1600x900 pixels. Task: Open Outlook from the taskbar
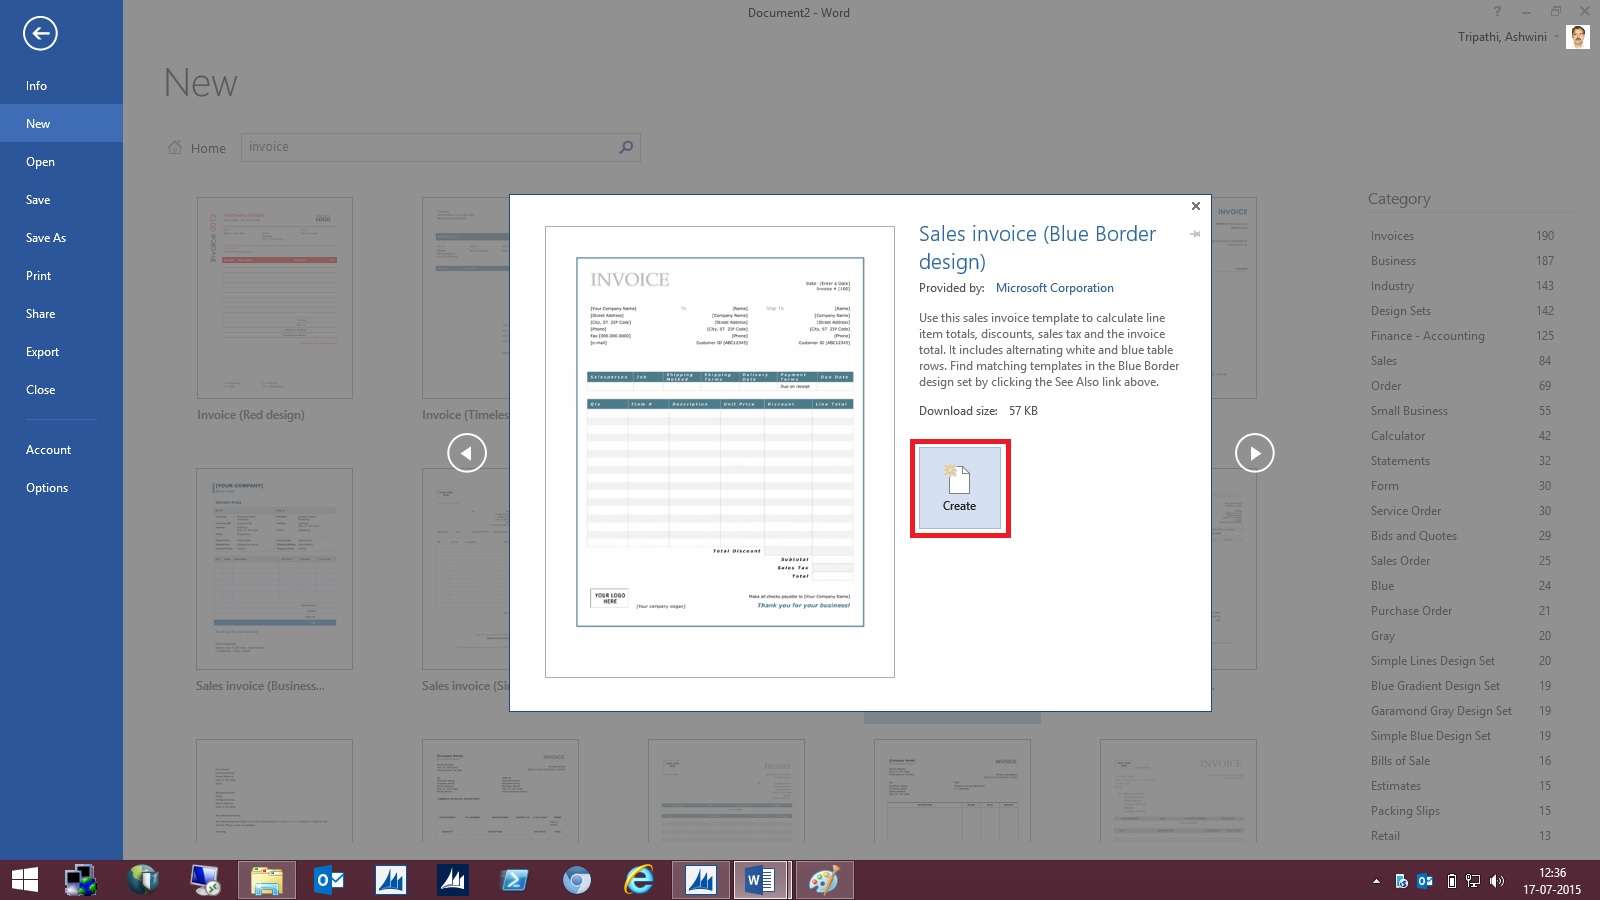point(327,880)
